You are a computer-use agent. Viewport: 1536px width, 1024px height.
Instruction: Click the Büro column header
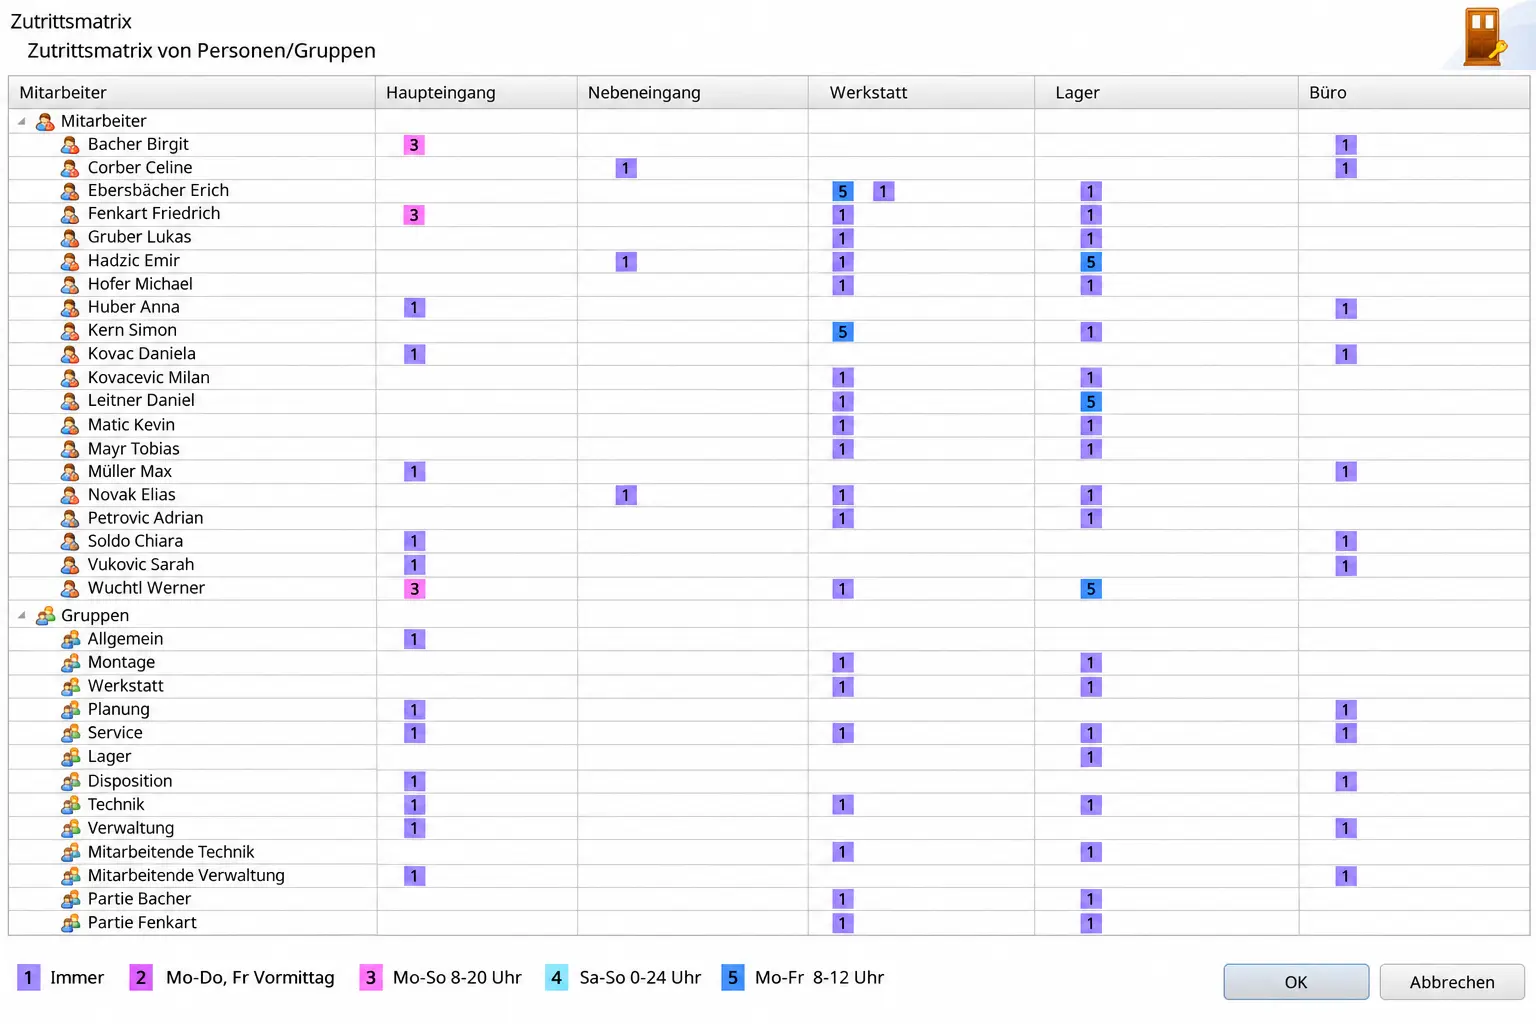coord(1414,93)
